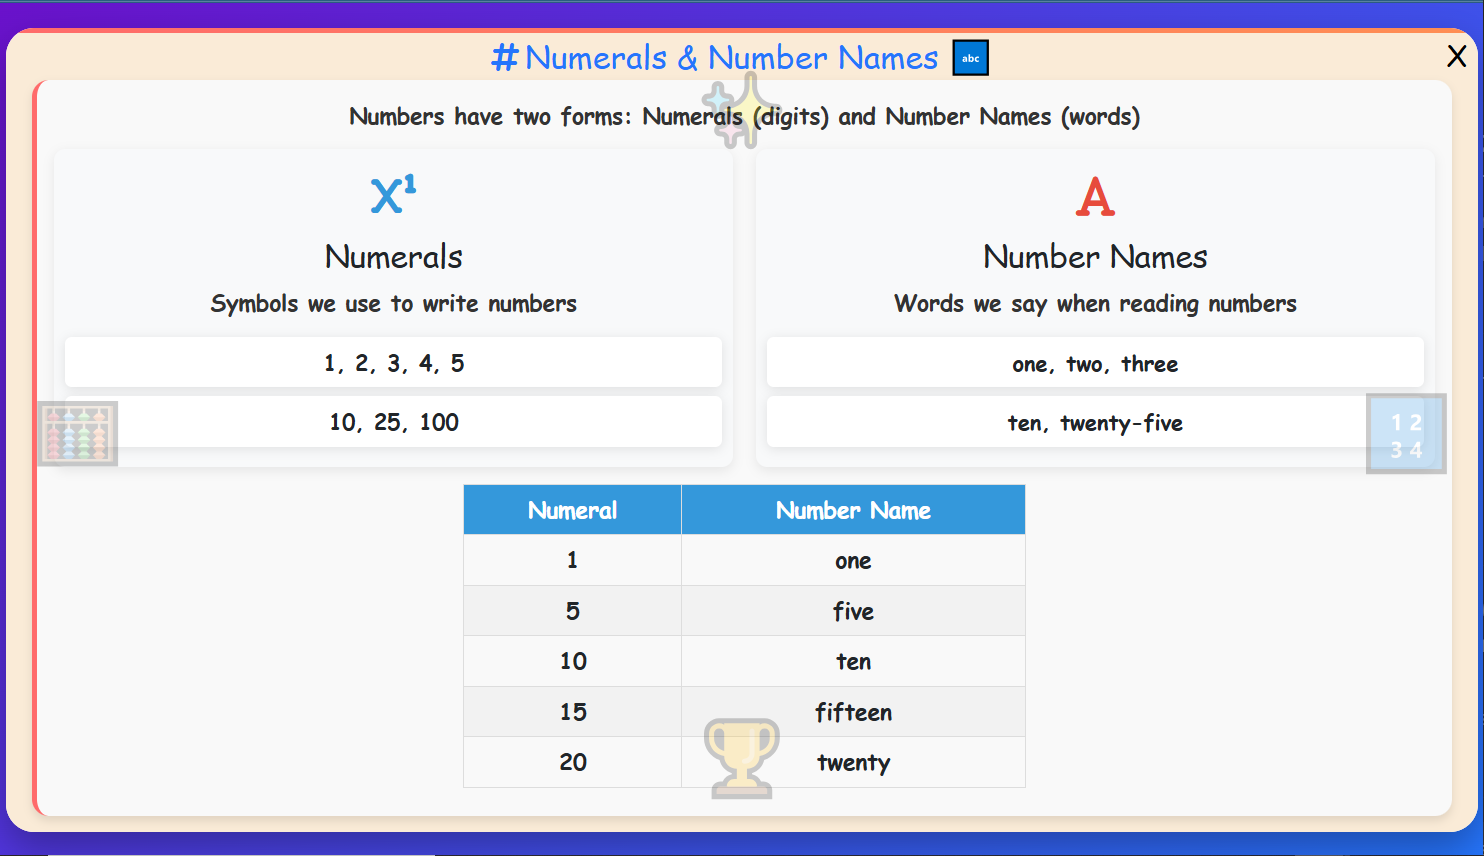Click the 10, 25, 100 example box
1484x856 pixels.
click(393, 421)
